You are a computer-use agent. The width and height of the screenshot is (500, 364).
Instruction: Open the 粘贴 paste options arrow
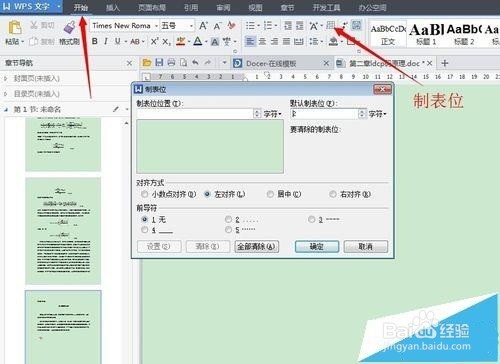(23, 42)
